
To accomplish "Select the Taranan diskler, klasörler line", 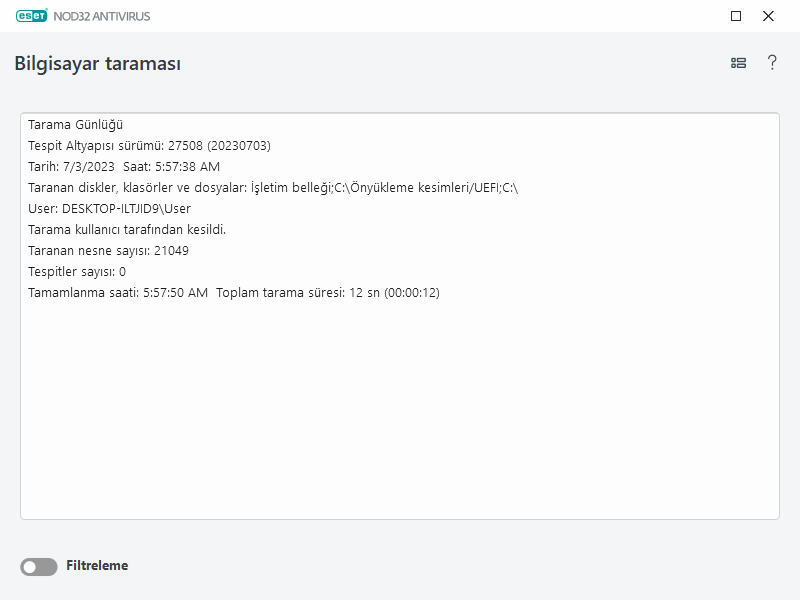I will (x=272, y=188).
